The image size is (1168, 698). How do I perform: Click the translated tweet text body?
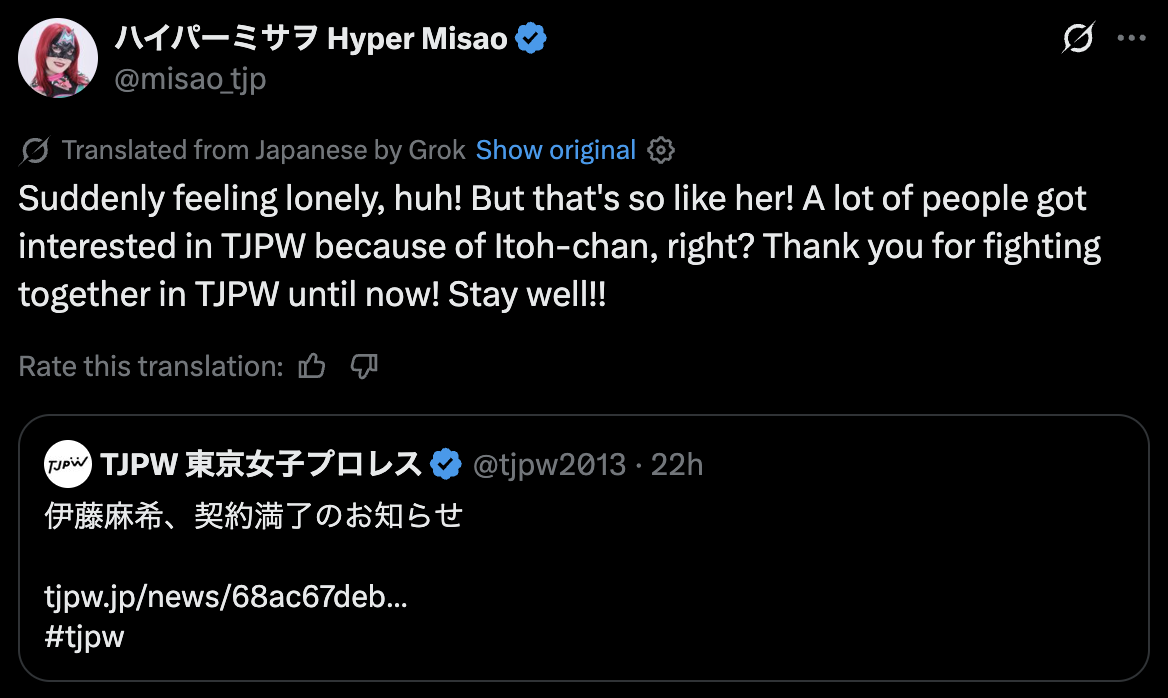pyautogui.click(x=558, y=246)
